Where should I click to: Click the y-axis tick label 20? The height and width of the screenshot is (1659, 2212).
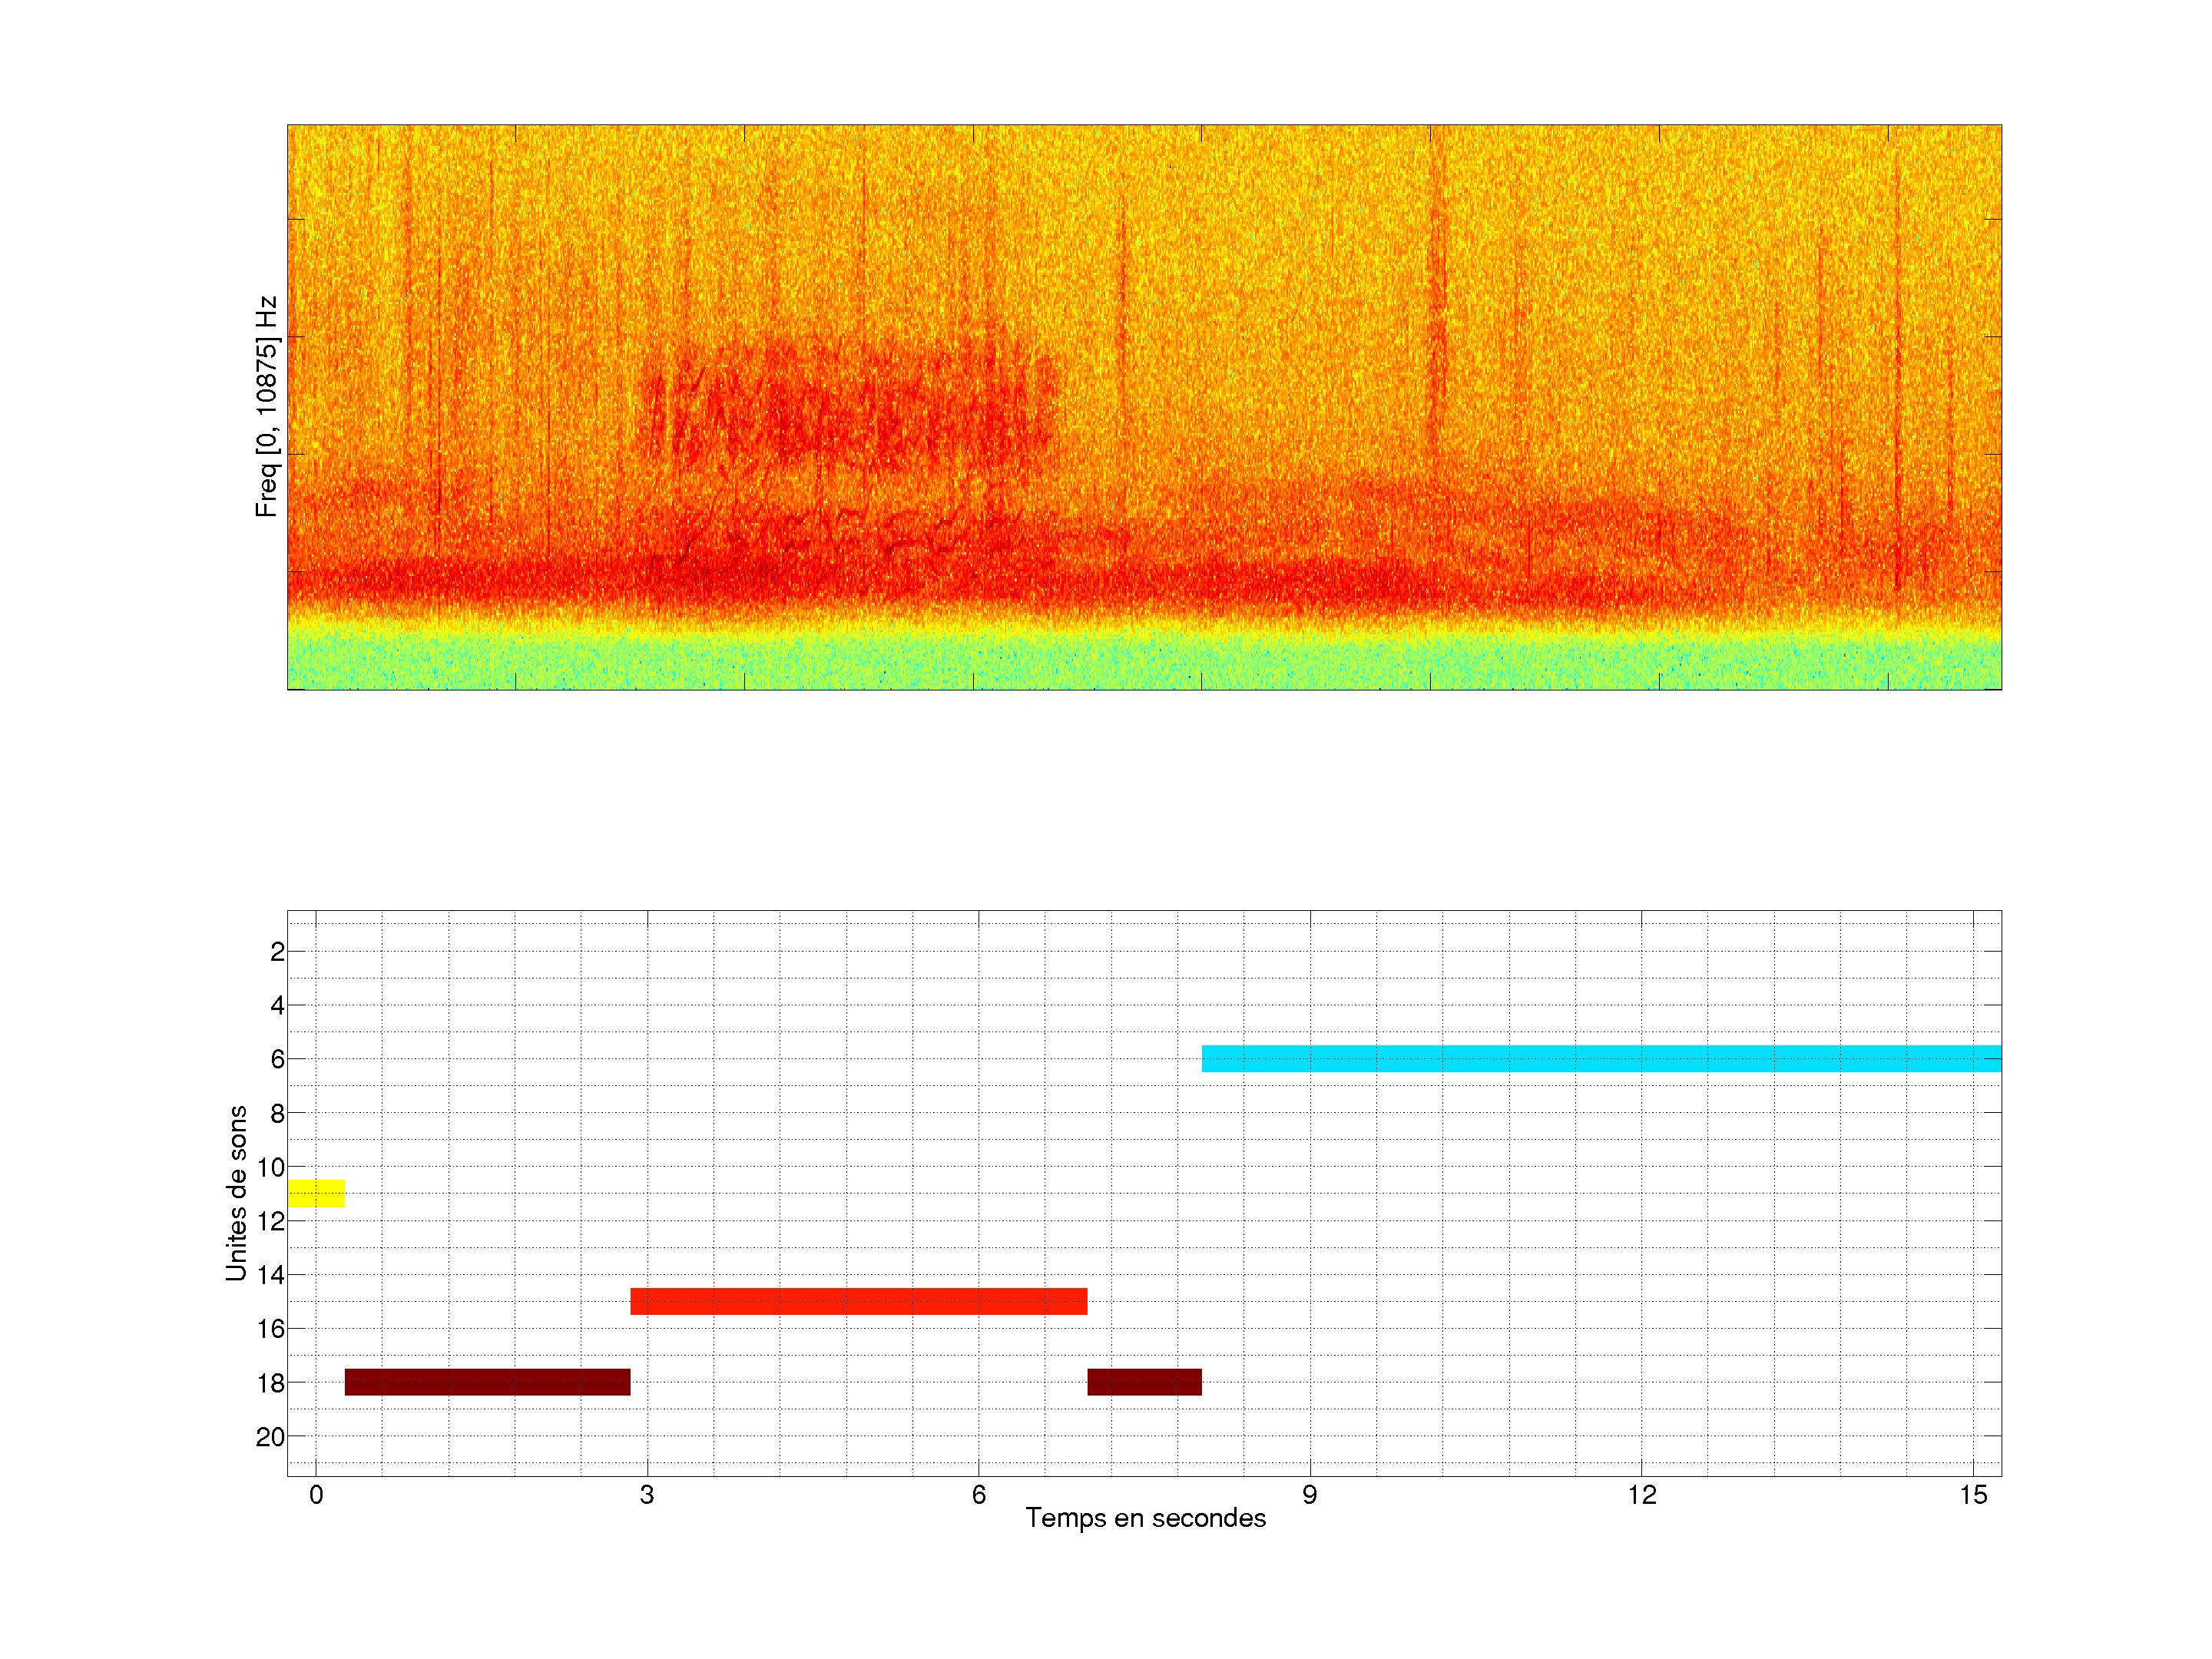pos(270,1437)
